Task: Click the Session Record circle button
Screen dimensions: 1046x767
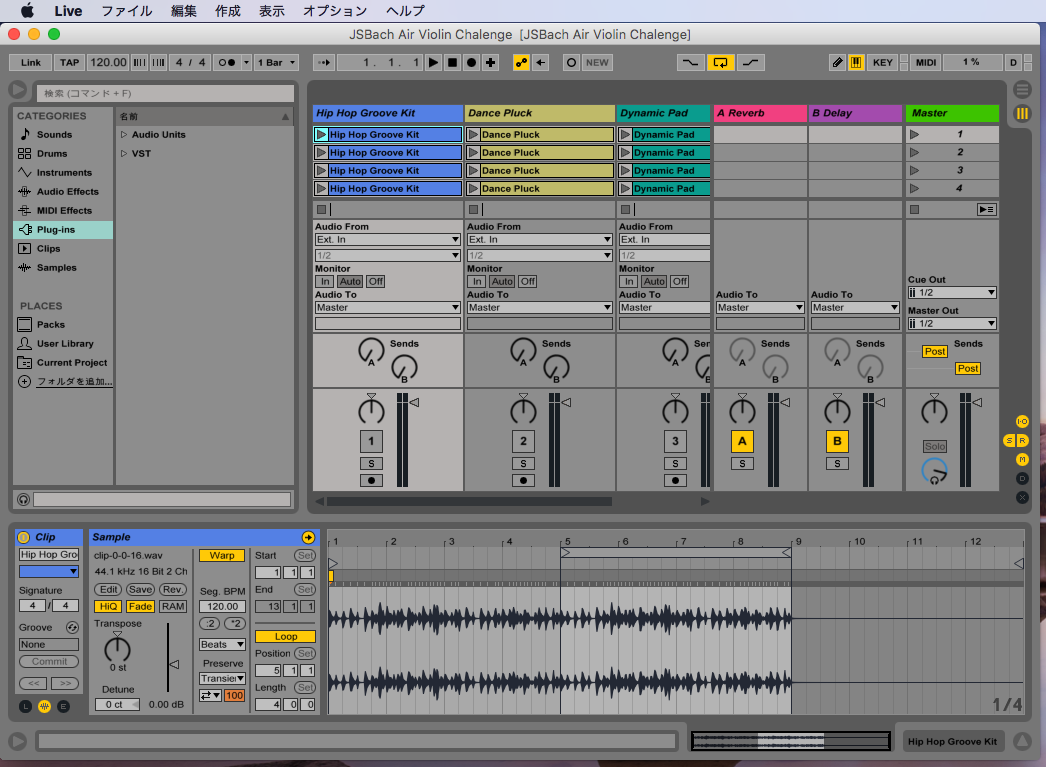Action: click(x=571, y=63)
